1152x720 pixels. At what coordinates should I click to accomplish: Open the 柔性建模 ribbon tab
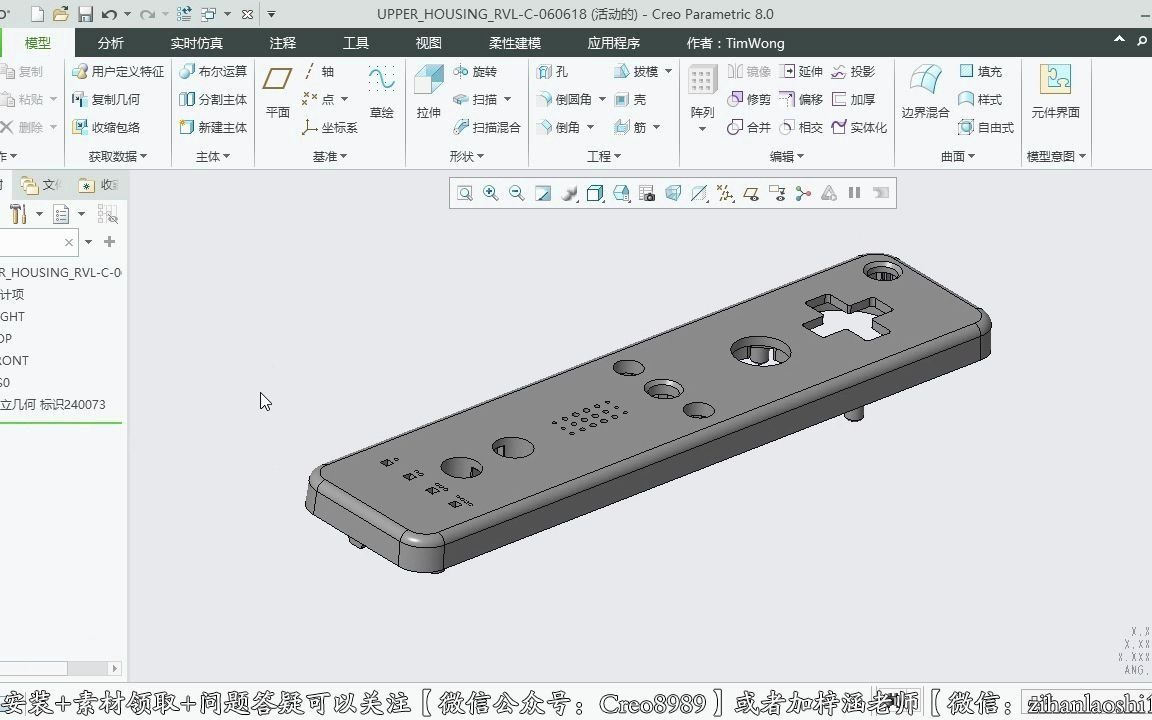[x=515, y=43]
